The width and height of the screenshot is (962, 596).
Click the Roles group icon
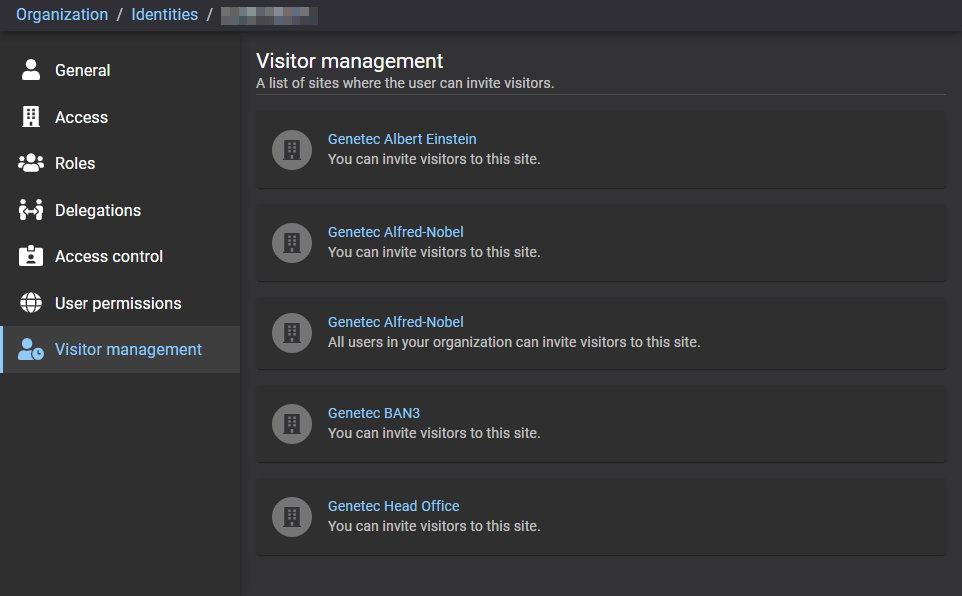pos(31,163)
